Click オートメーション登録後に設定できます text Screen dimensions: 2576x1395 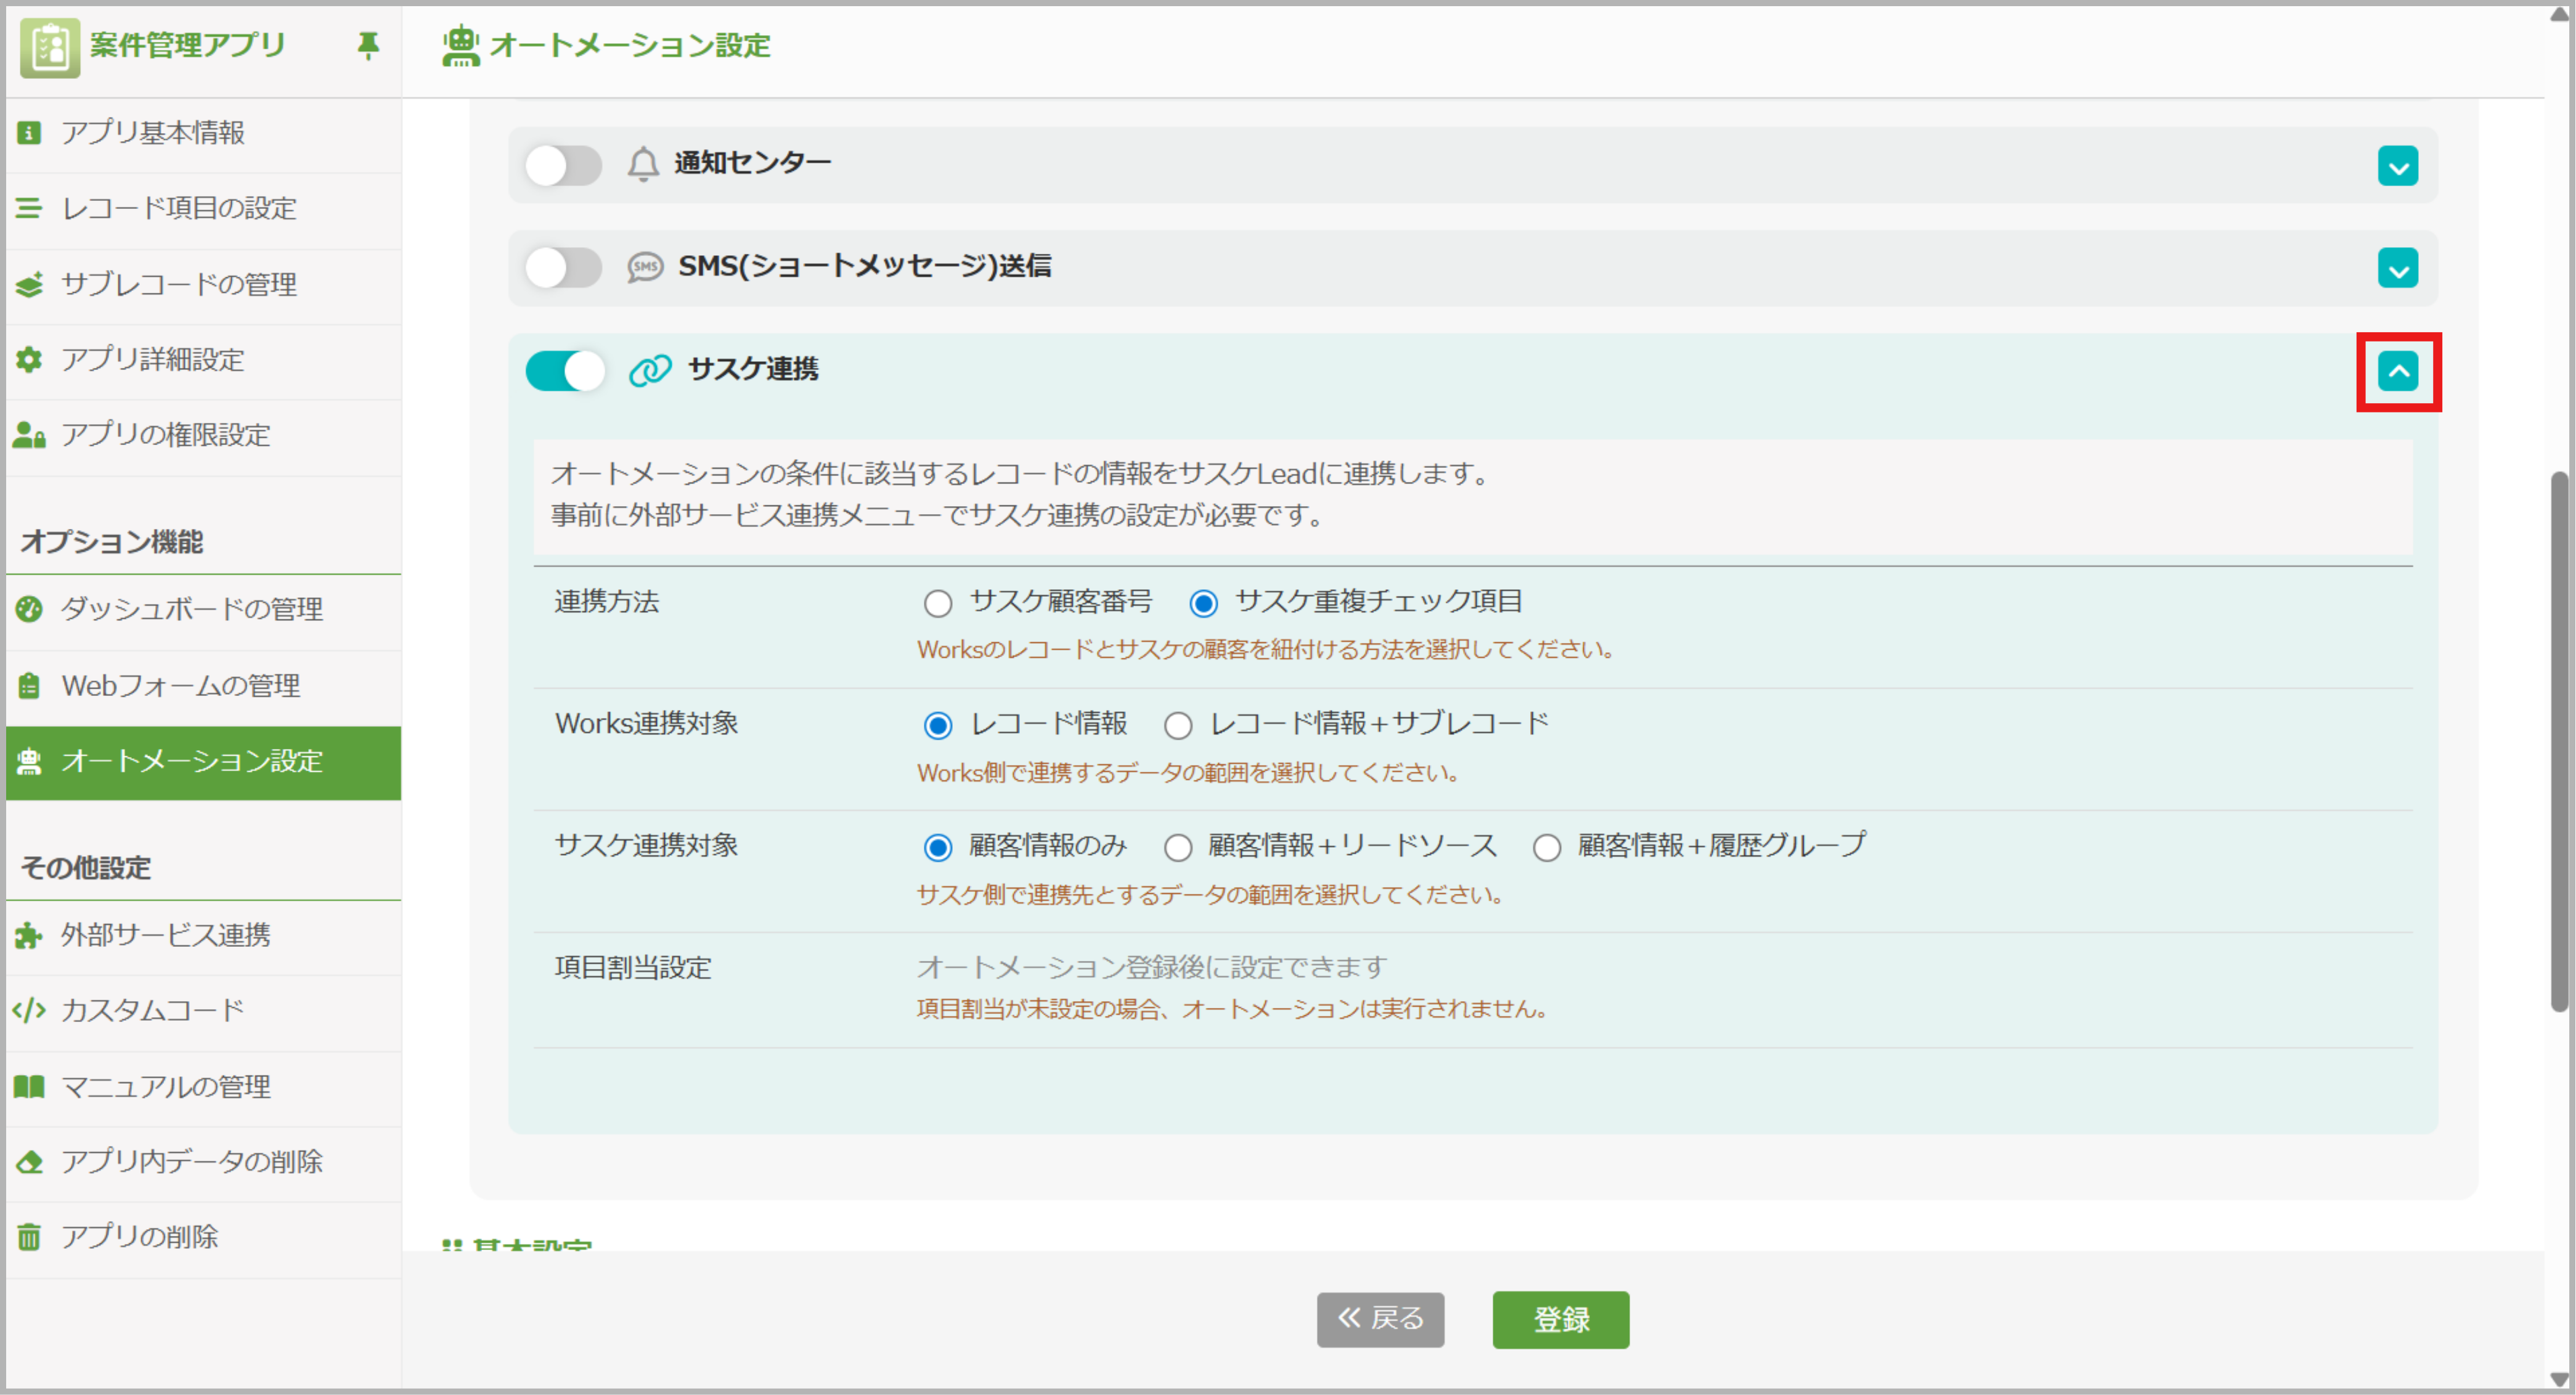[x=1152, y=968]
